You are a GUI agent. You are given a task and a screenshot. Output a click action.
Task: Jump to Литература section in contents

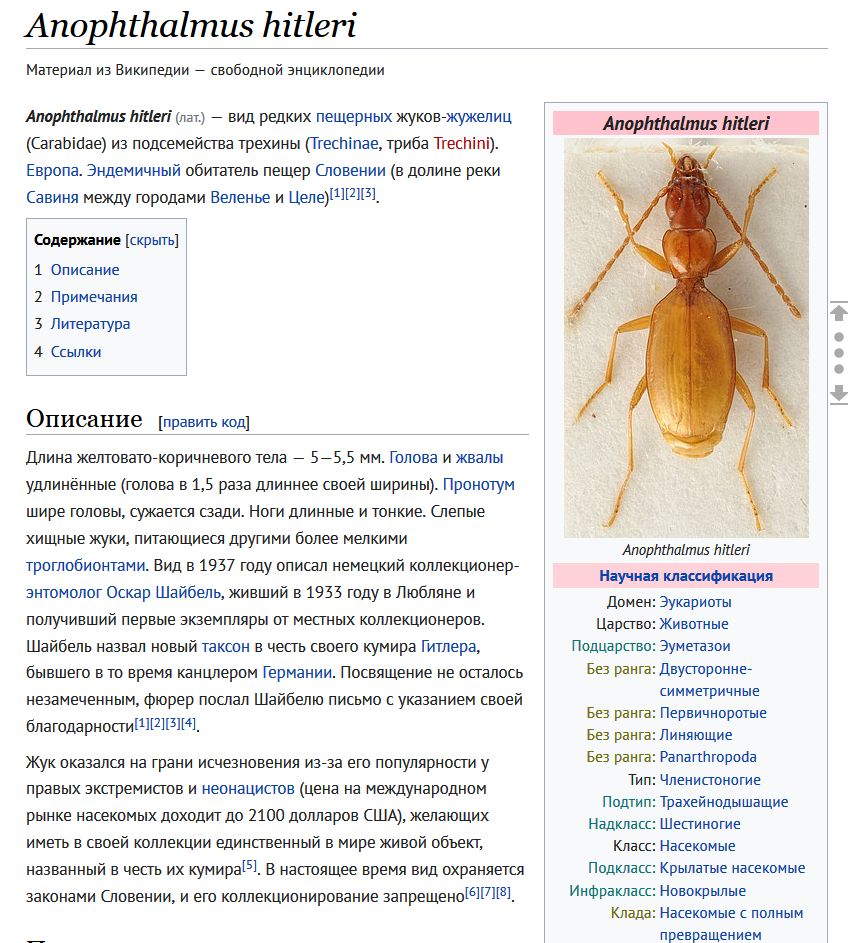coord(90,324)
